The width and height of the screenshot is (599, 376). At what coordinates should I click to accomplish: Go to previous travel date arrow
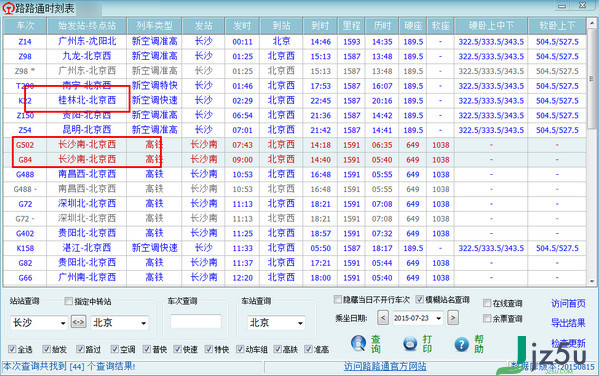[x=383, y=318]
